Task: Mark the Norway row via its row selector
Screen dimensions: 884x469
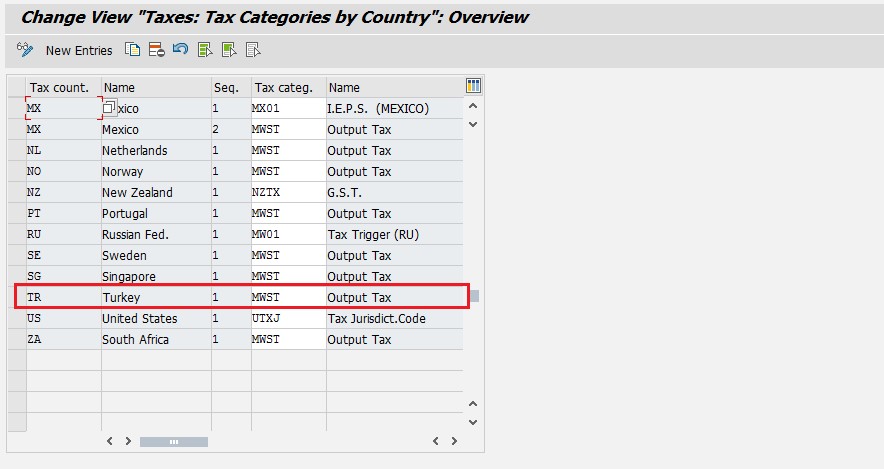Action: [x=17, y=171]
